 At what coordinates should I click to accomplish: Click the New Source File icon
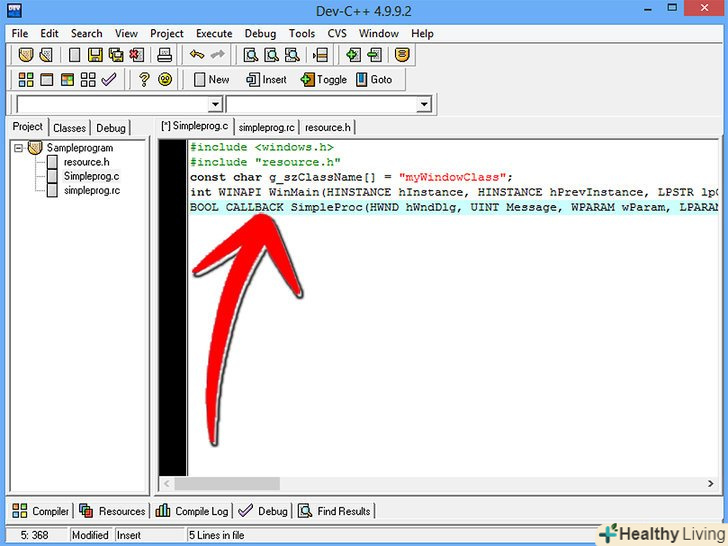74,55
